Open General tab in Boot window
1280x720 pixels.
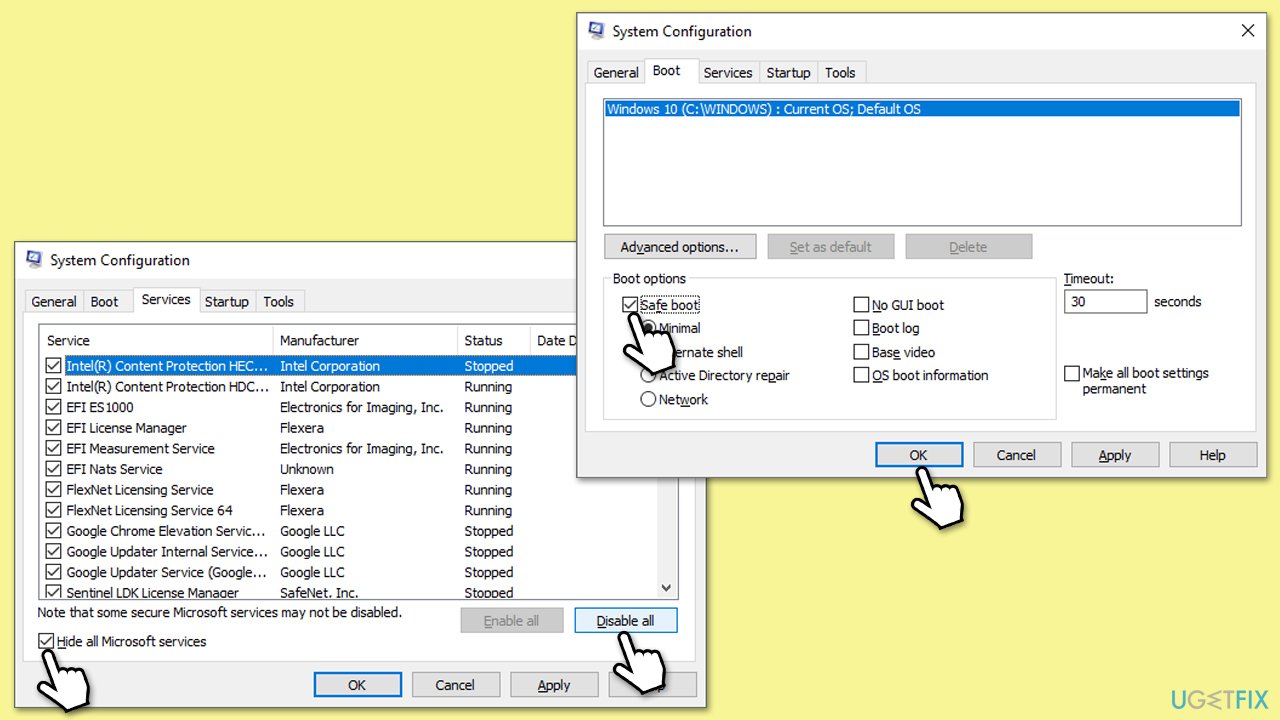[616, 73]
